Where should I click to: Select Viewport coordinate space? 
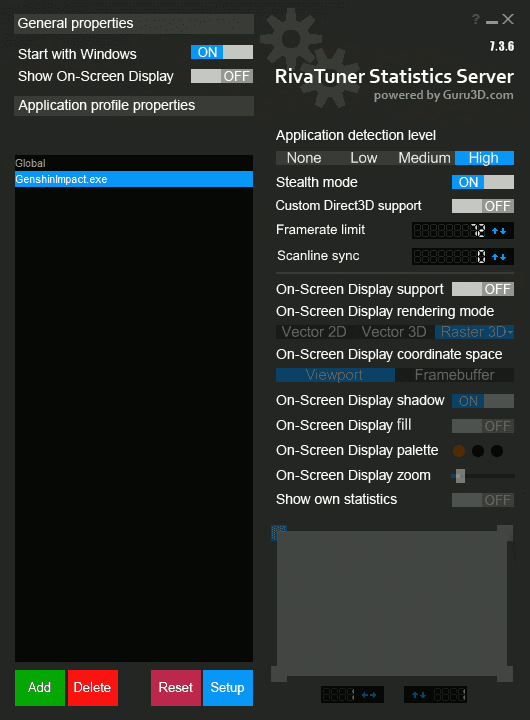tap(335, 375)
